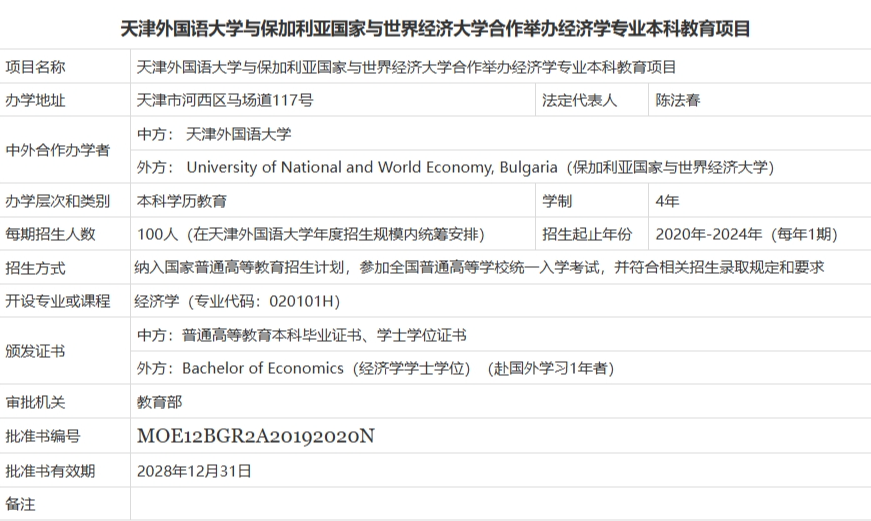
Task: Select the 法定代表人 label cell
Action: (592, 100)
